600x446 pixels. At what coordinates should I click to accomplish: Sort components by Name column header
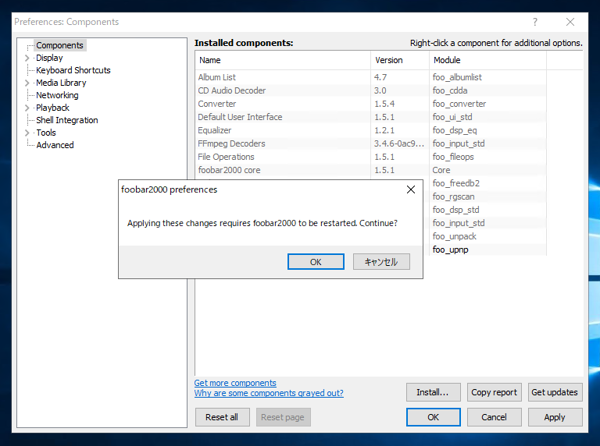(283, 60)
